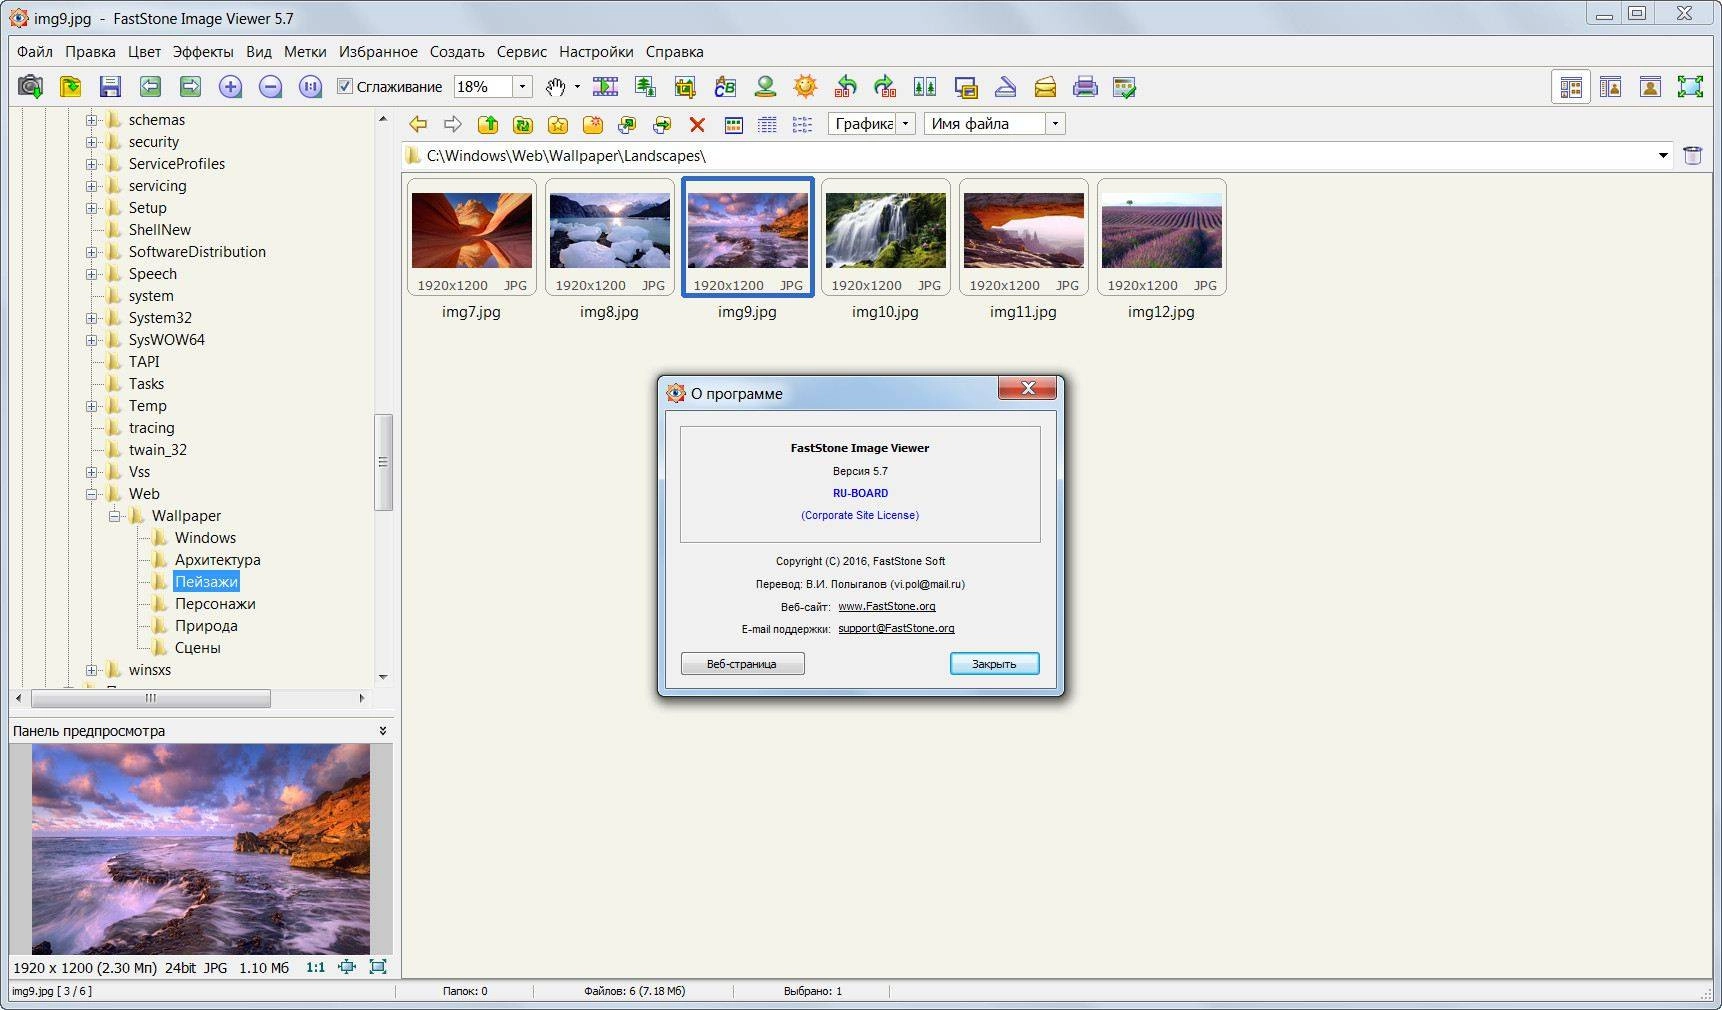
Task: Click the delete red X icon
Action: [x=697, y=124]
